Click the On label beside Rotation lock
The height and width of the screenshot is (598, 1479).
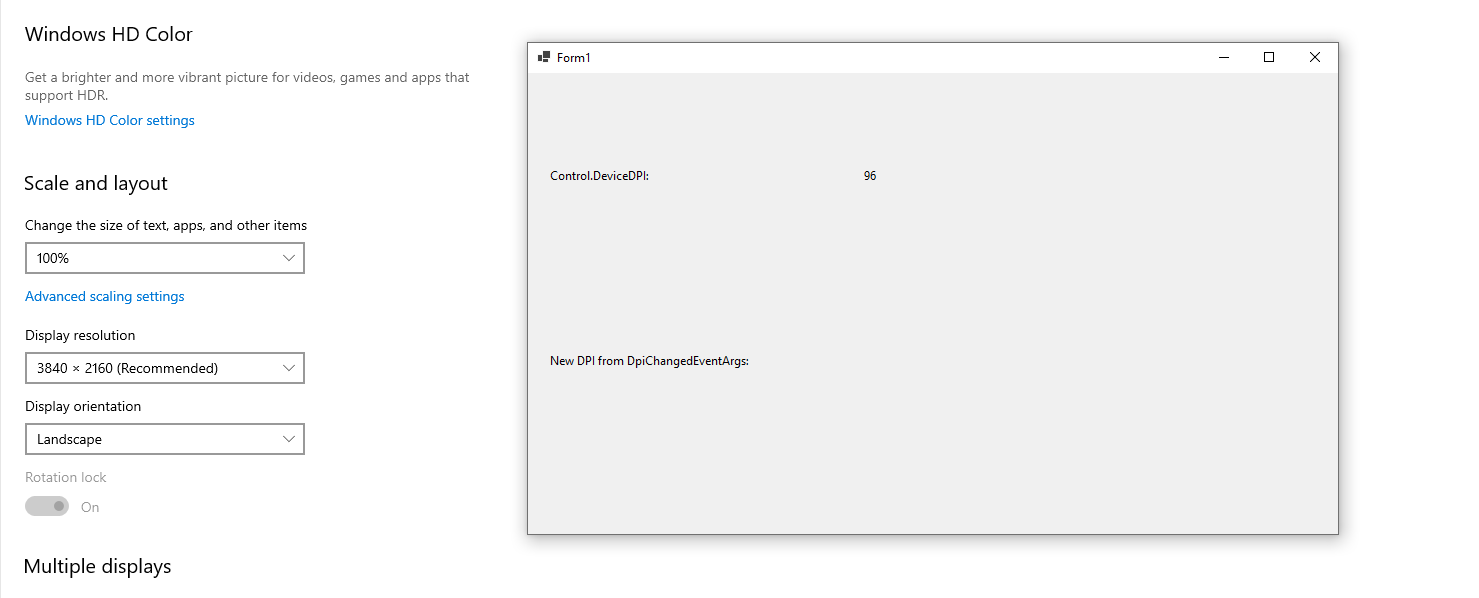(x=90, y=507)
